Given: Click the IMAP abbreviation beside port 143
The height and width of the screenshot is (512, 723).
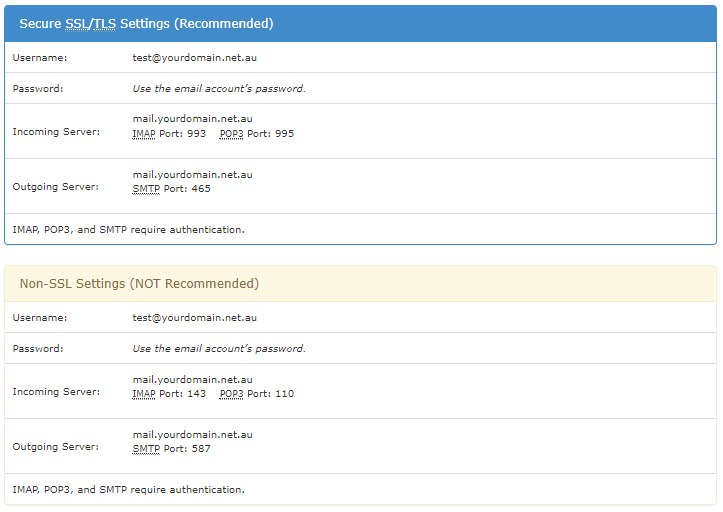Looking at the screenshot, I should [x=144, y=394].
